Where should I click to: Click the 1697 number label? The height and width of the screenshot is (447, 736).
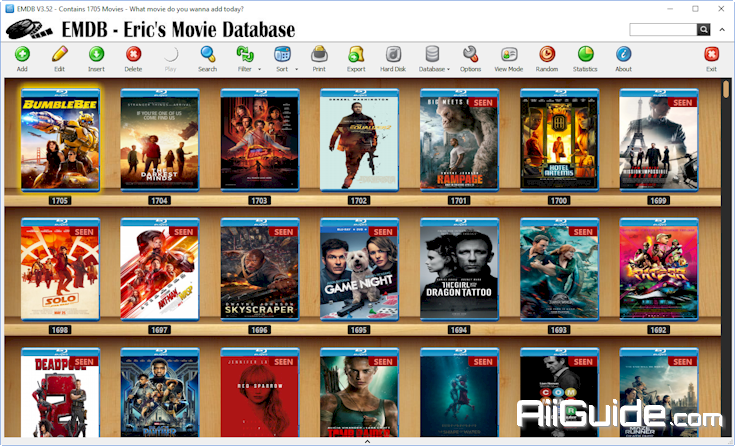click(x=159, y=330)
